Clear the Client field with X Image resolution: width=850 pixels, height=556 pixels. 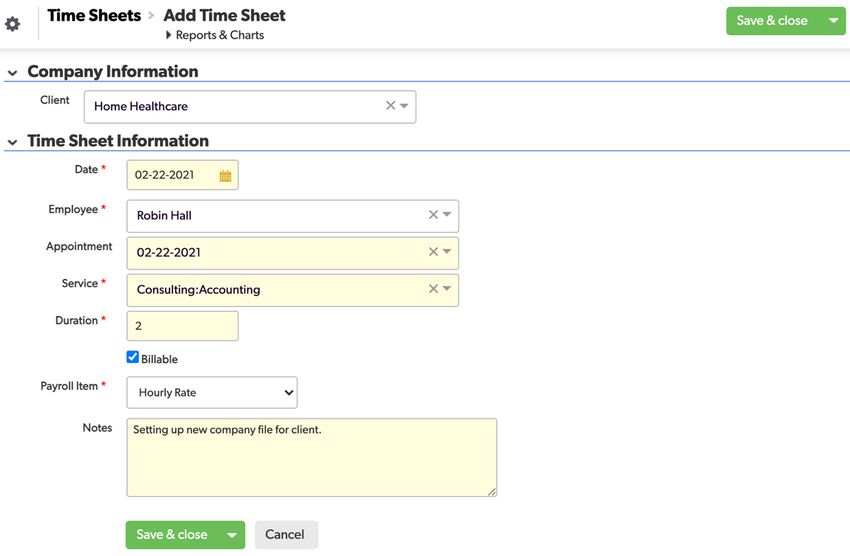390,106
